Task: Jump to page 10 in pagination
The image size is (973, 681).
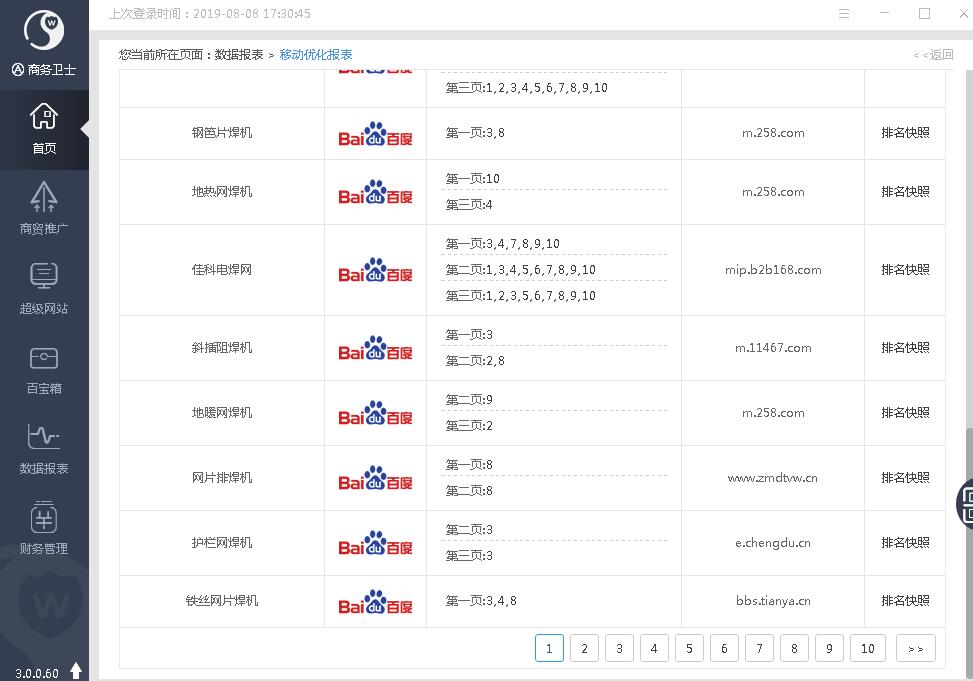Action: [x=868, y=648]
